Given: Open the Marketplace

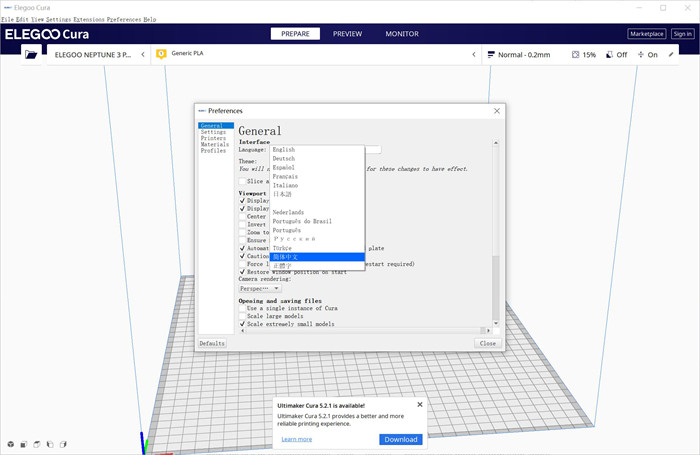Looking at the screenshot, I should click(646, 34).
